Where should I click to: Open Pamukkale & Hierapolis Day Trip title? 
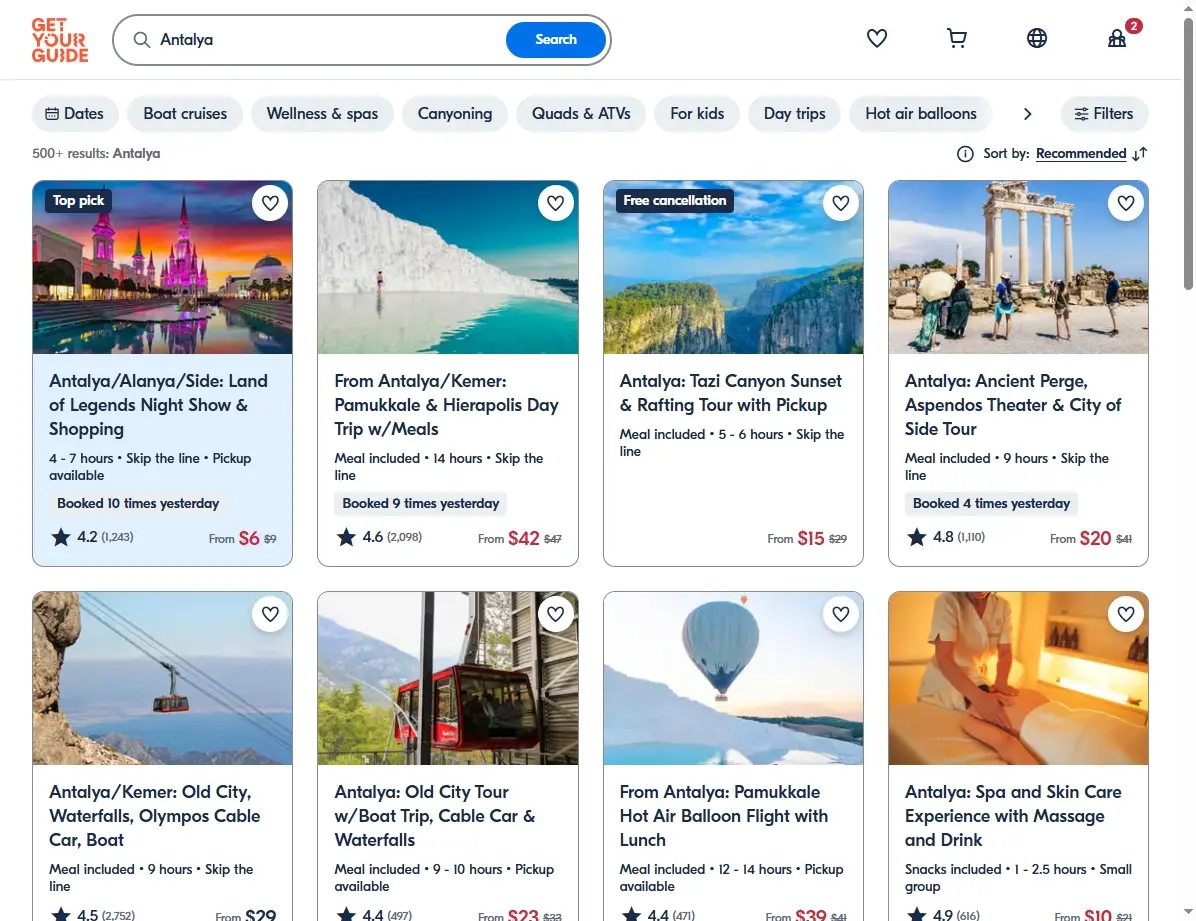(446, 404)
